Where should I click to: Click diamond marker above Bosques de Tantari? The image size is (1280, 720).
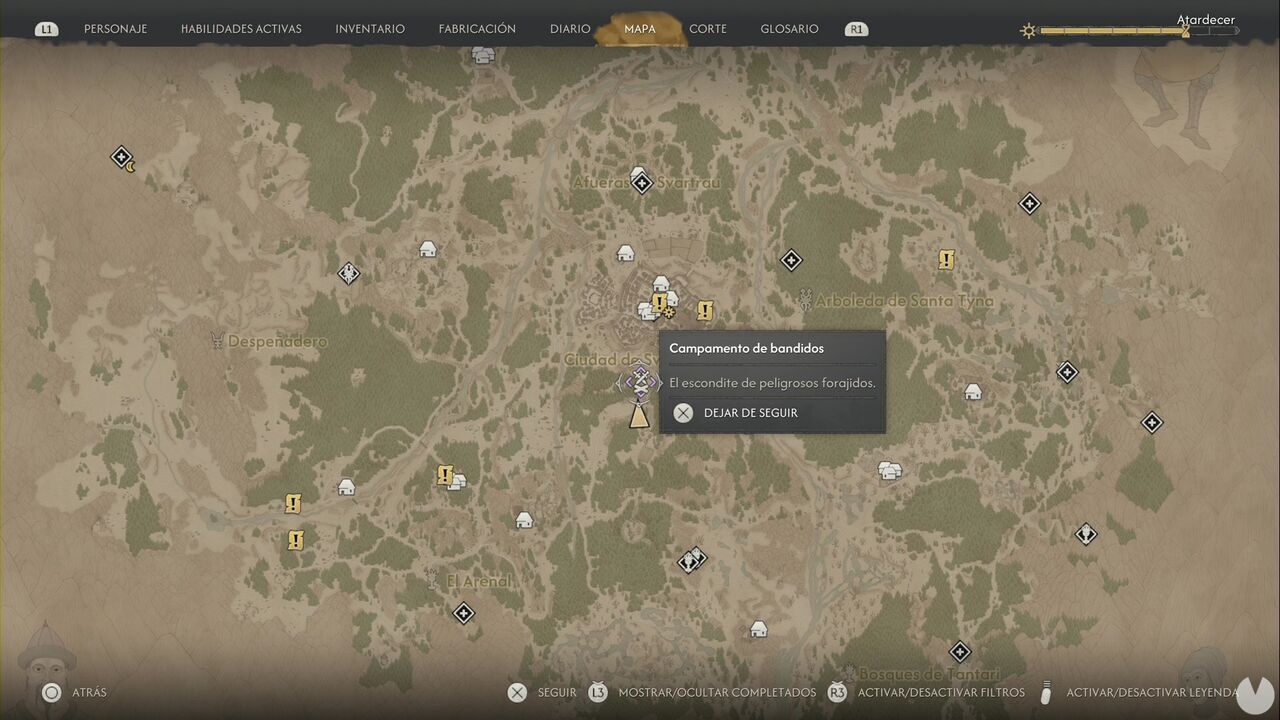pyautogui.click(x=960, y=652)
